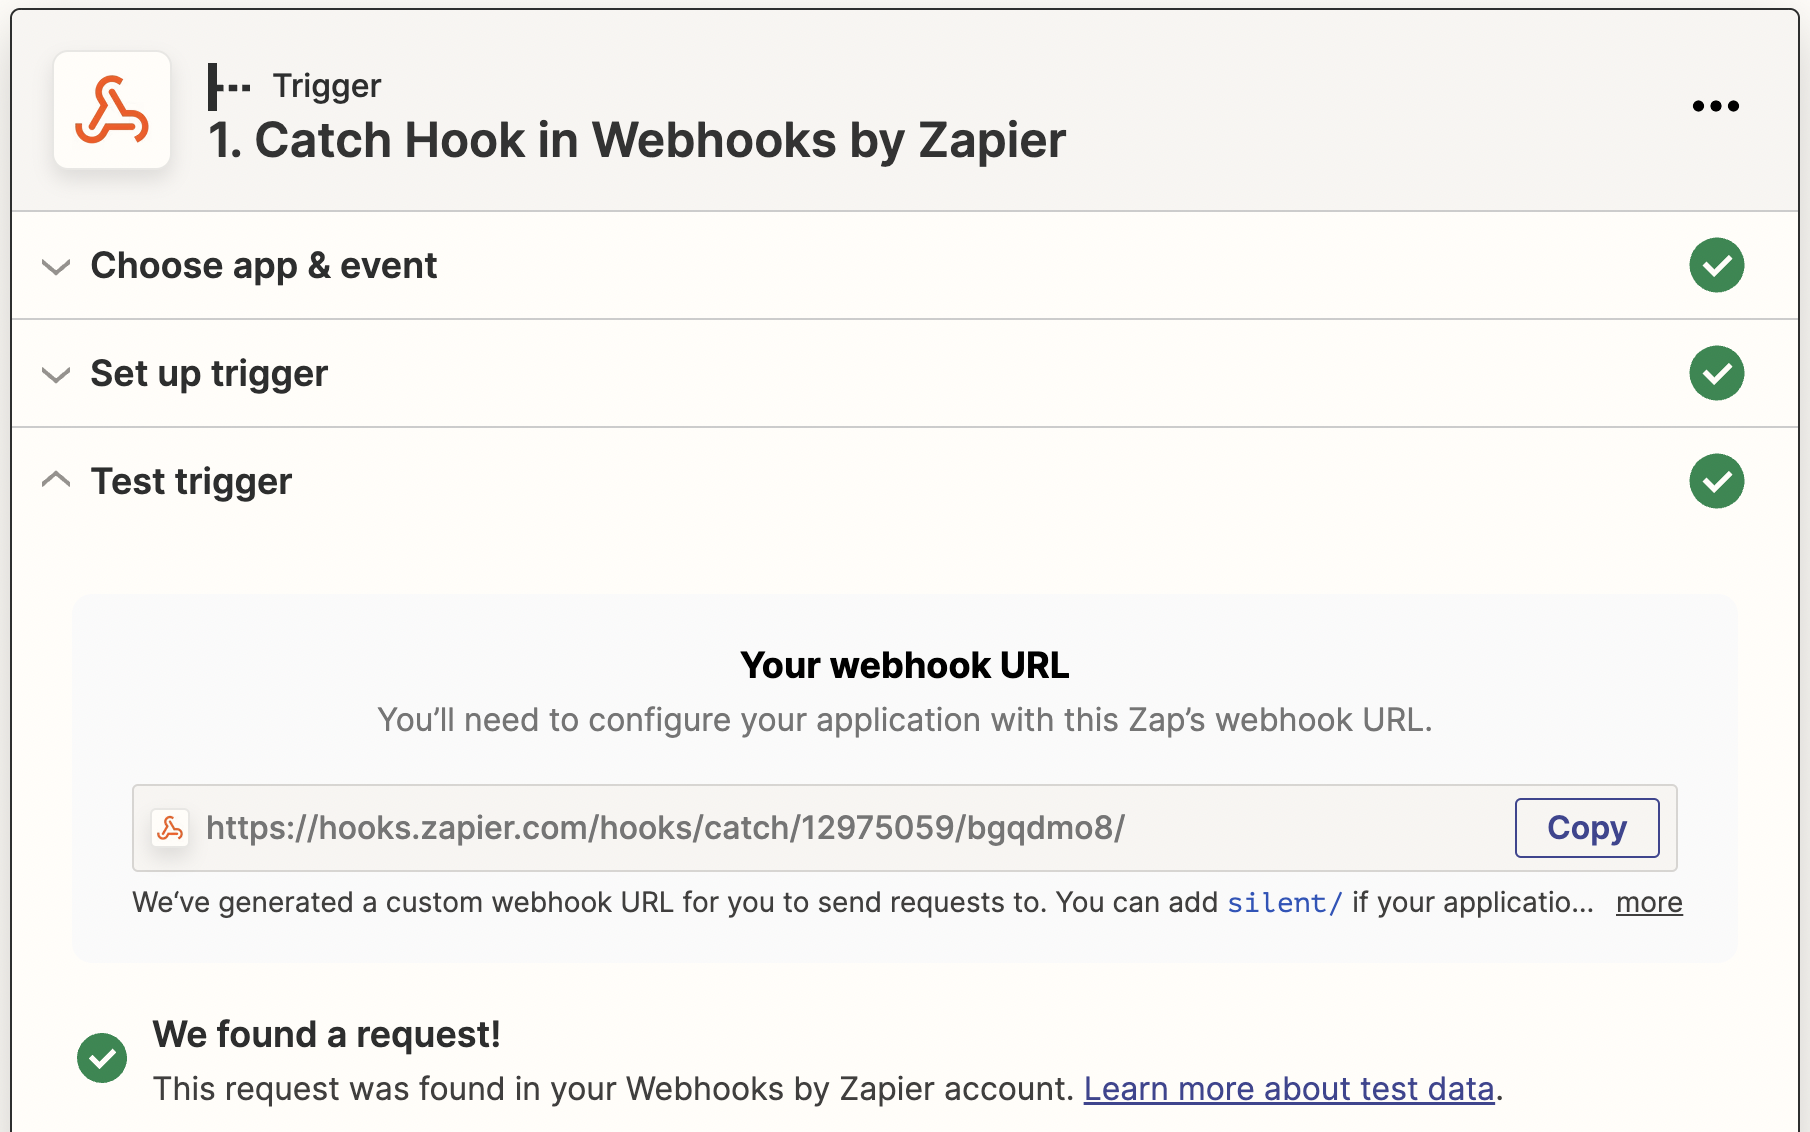Click the trigger step icon beside Trigger label
The width and height of the screenshot is (1810, 1132).
[229, 87]
